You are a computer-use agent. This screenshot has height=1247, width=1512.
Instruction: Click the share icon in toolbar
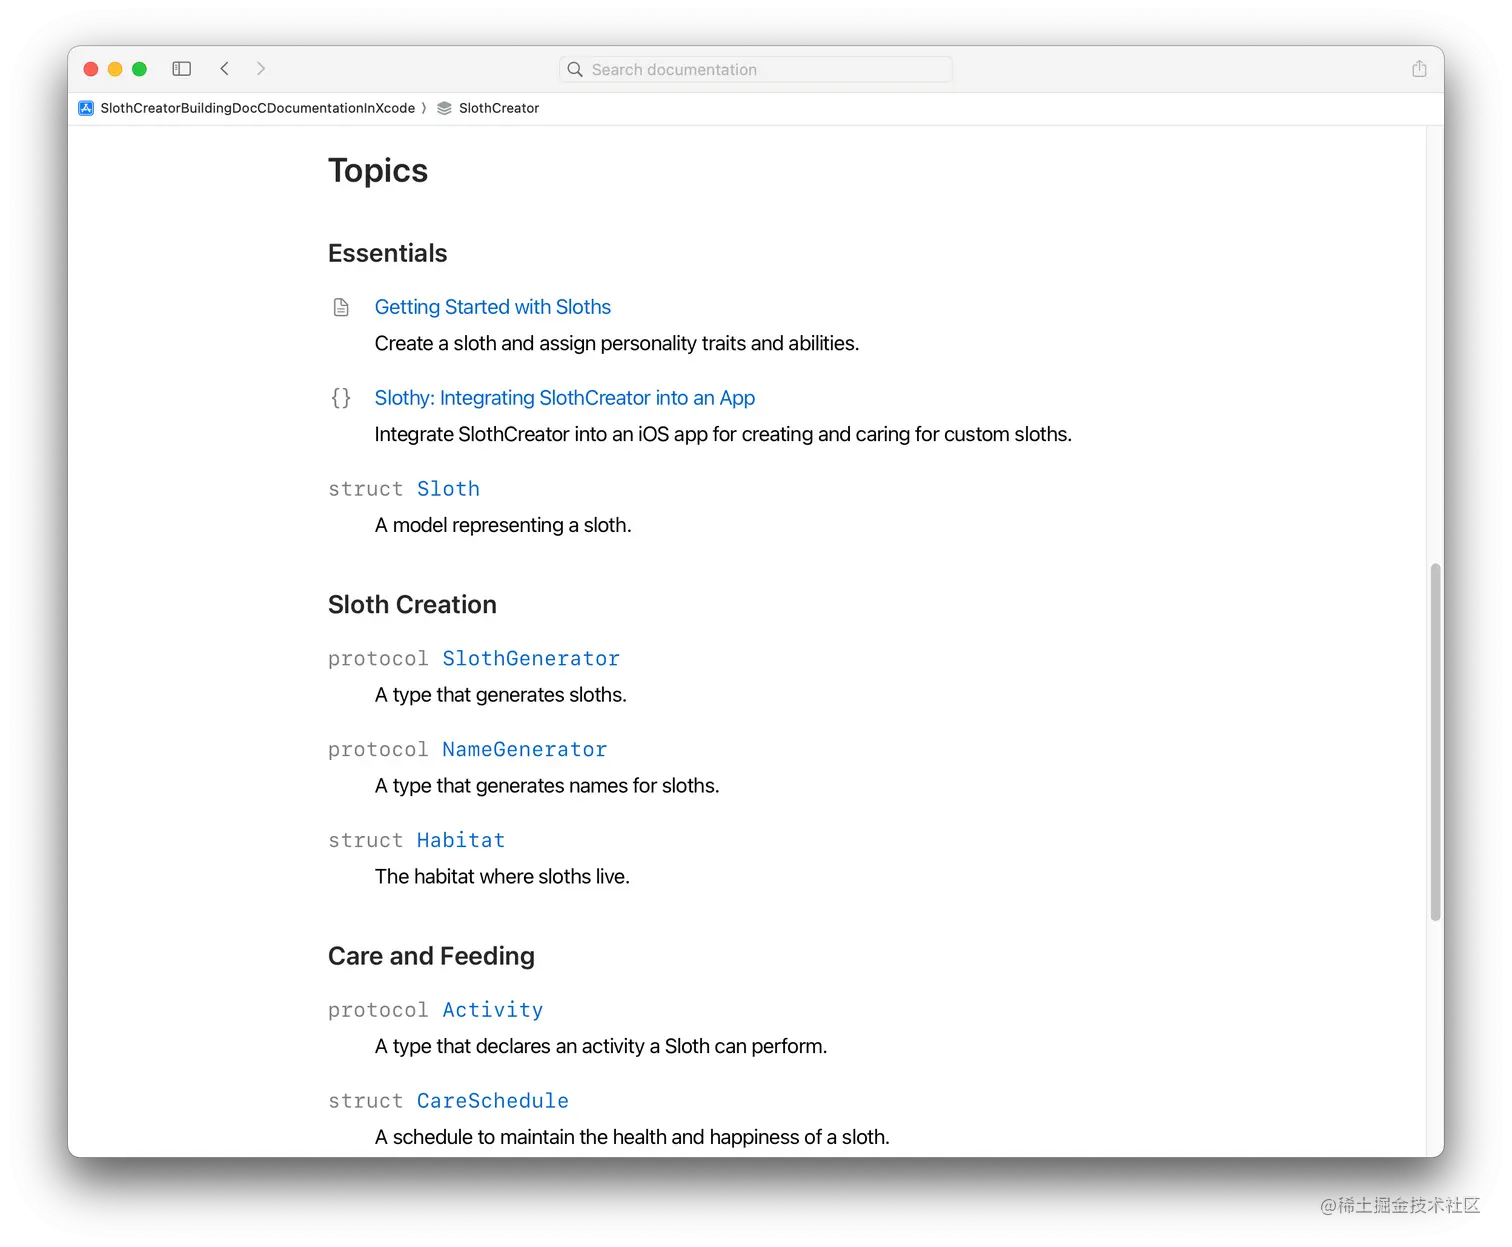click(x=1419, y=69)
